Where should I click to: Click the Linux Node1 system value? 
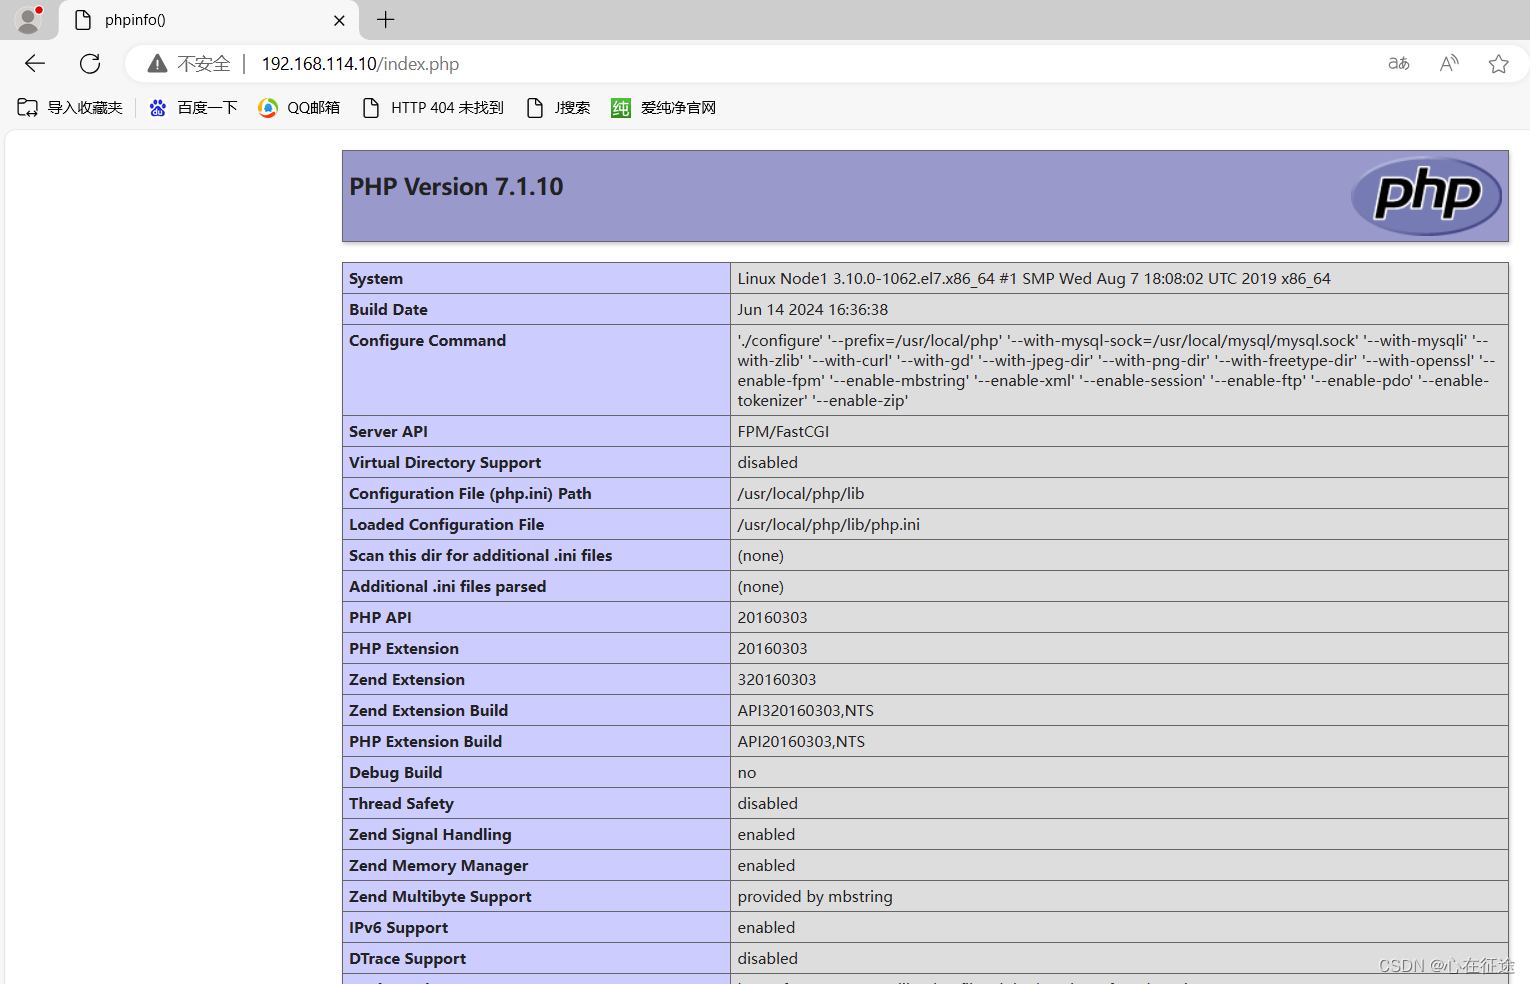coord(1034,279)
